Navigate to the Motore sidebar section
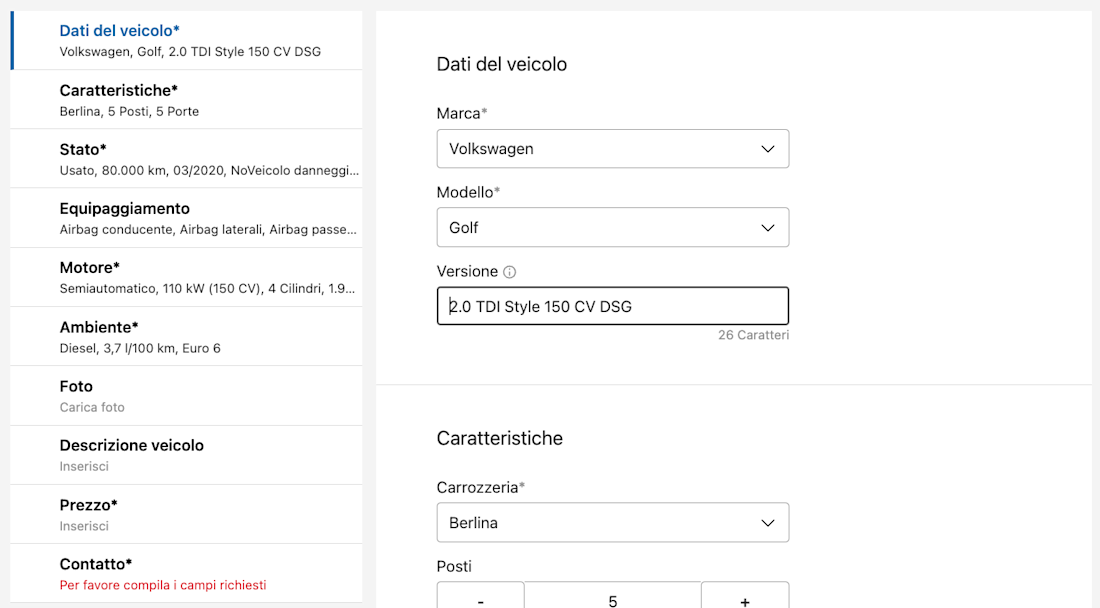The height and width of the screenshot is (608, 1100). 187,277
